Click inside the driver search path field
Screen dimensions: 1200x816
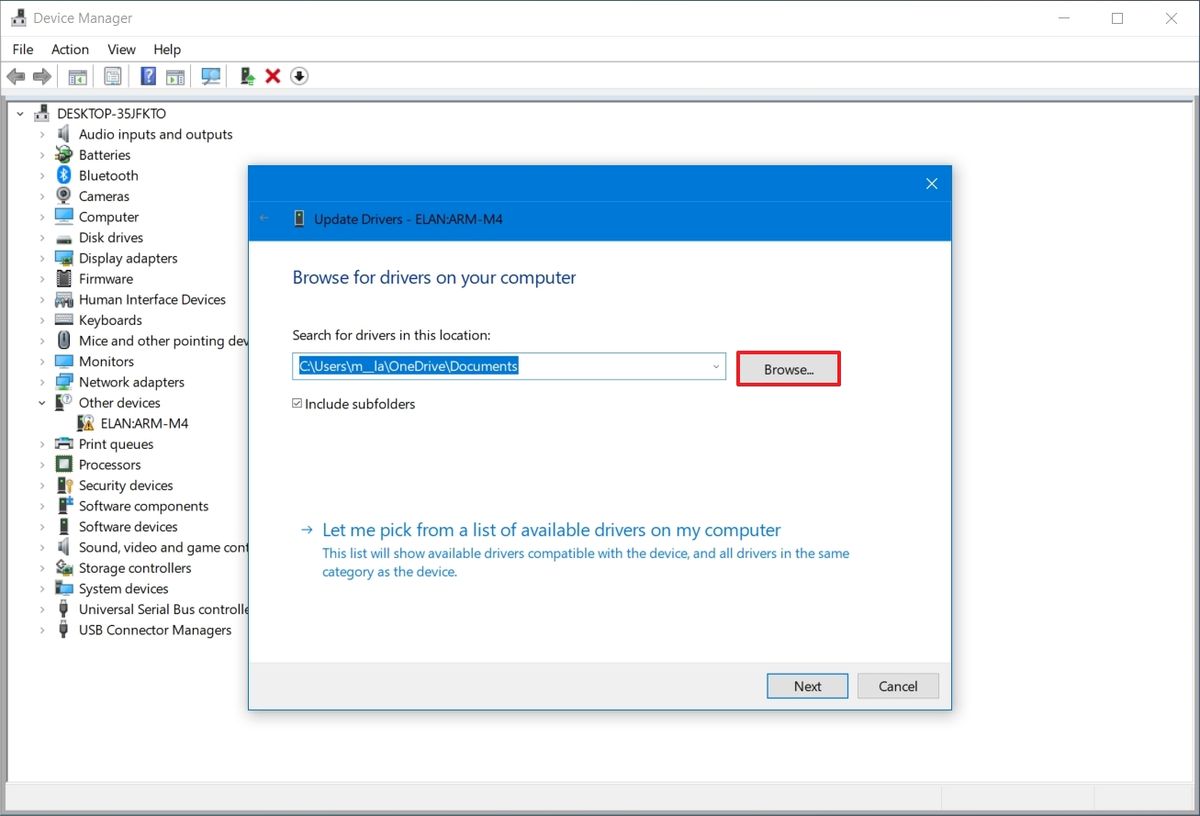[500, 366]
